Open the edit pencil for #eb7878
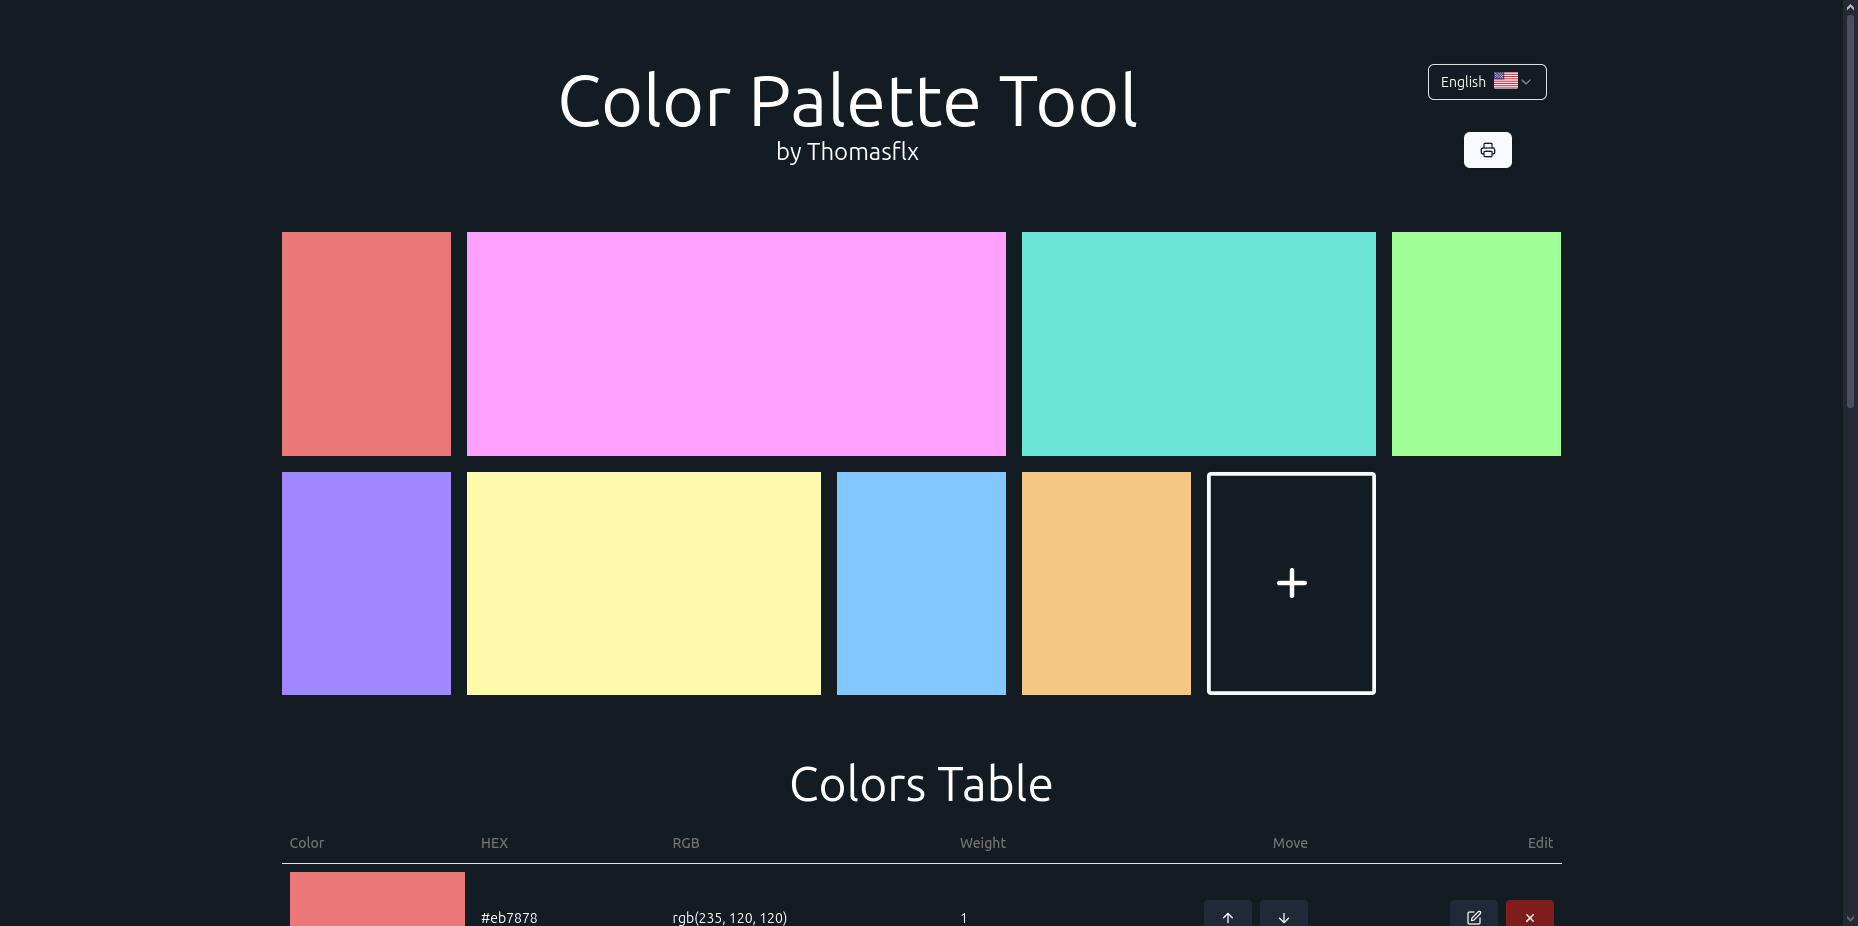1858x926 pixels. [1473, 915]
